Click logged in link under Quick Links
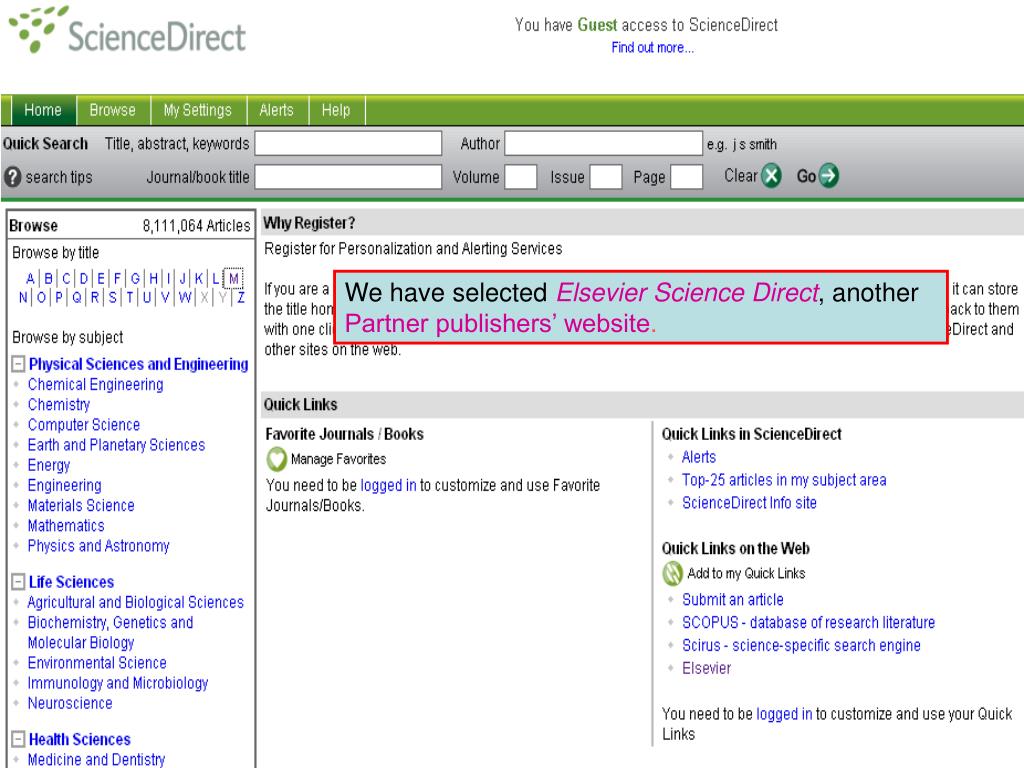The image size is (1024, 768). 784,714
